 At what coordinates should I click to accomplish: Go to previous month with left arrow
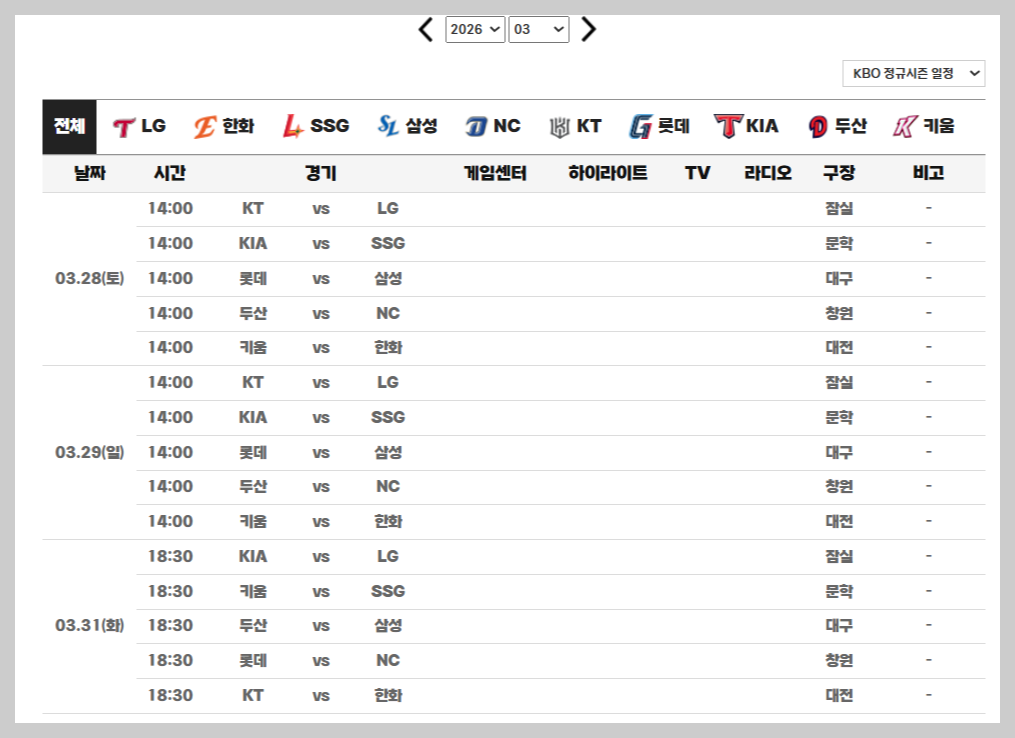(x=426, y=30)
